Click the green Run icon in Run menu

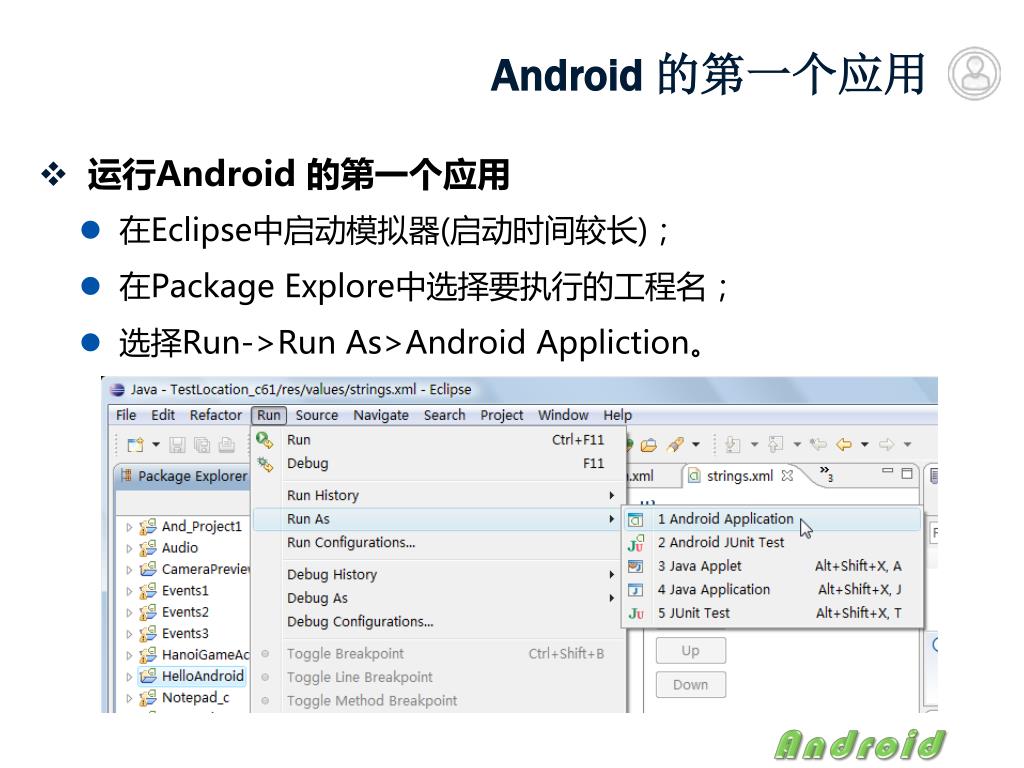[x=264, y=440]
